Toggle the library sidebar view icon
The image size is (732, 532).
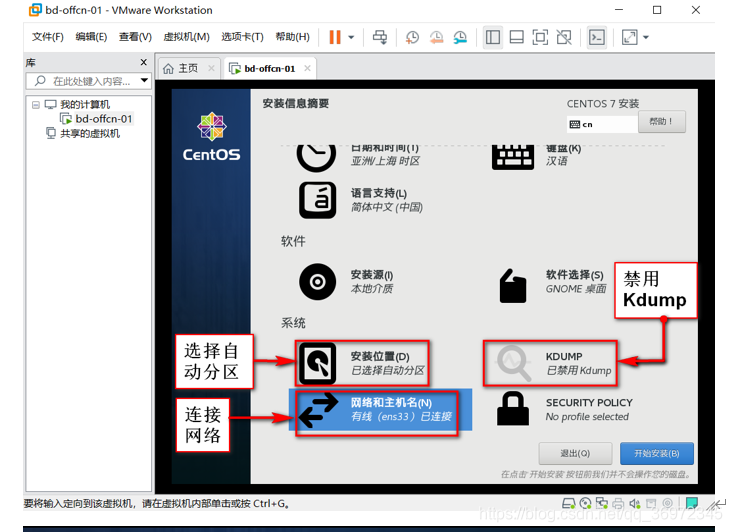point(493,37)
